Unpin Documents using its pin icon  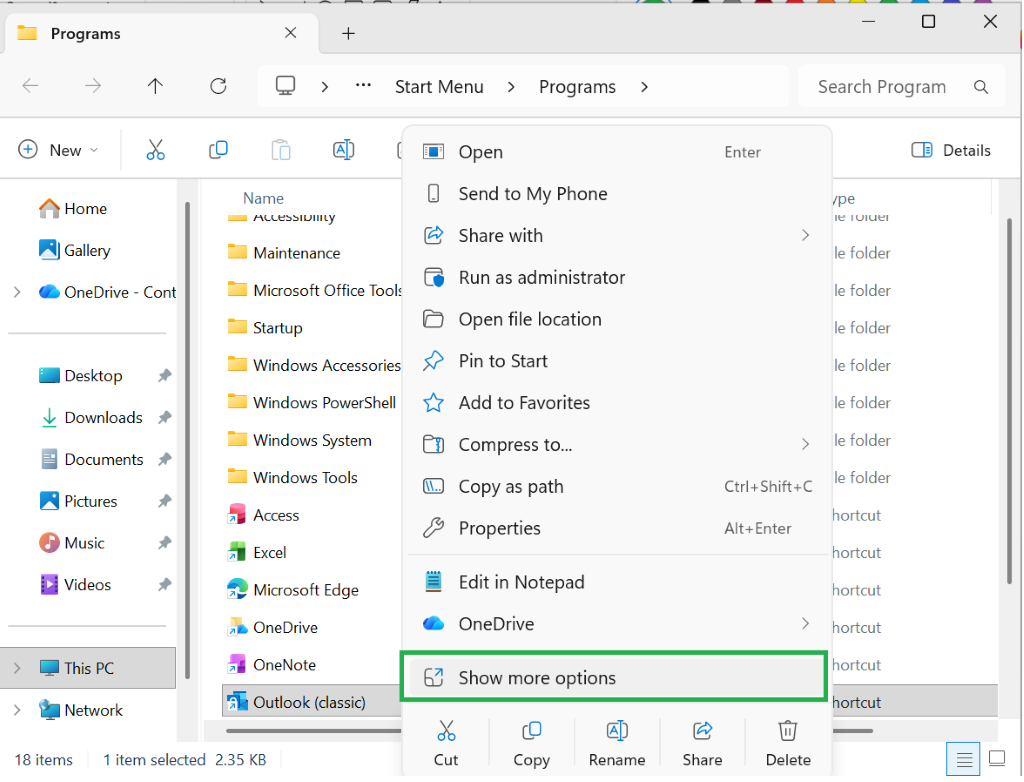[x=165, y=459]
